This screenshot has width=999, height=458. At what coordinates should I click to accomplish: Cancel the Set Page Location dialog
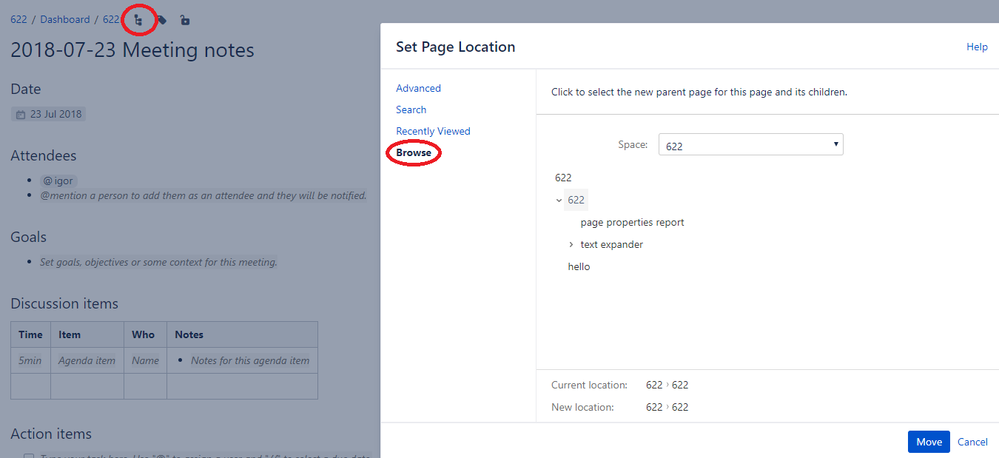tap(972, 442)
